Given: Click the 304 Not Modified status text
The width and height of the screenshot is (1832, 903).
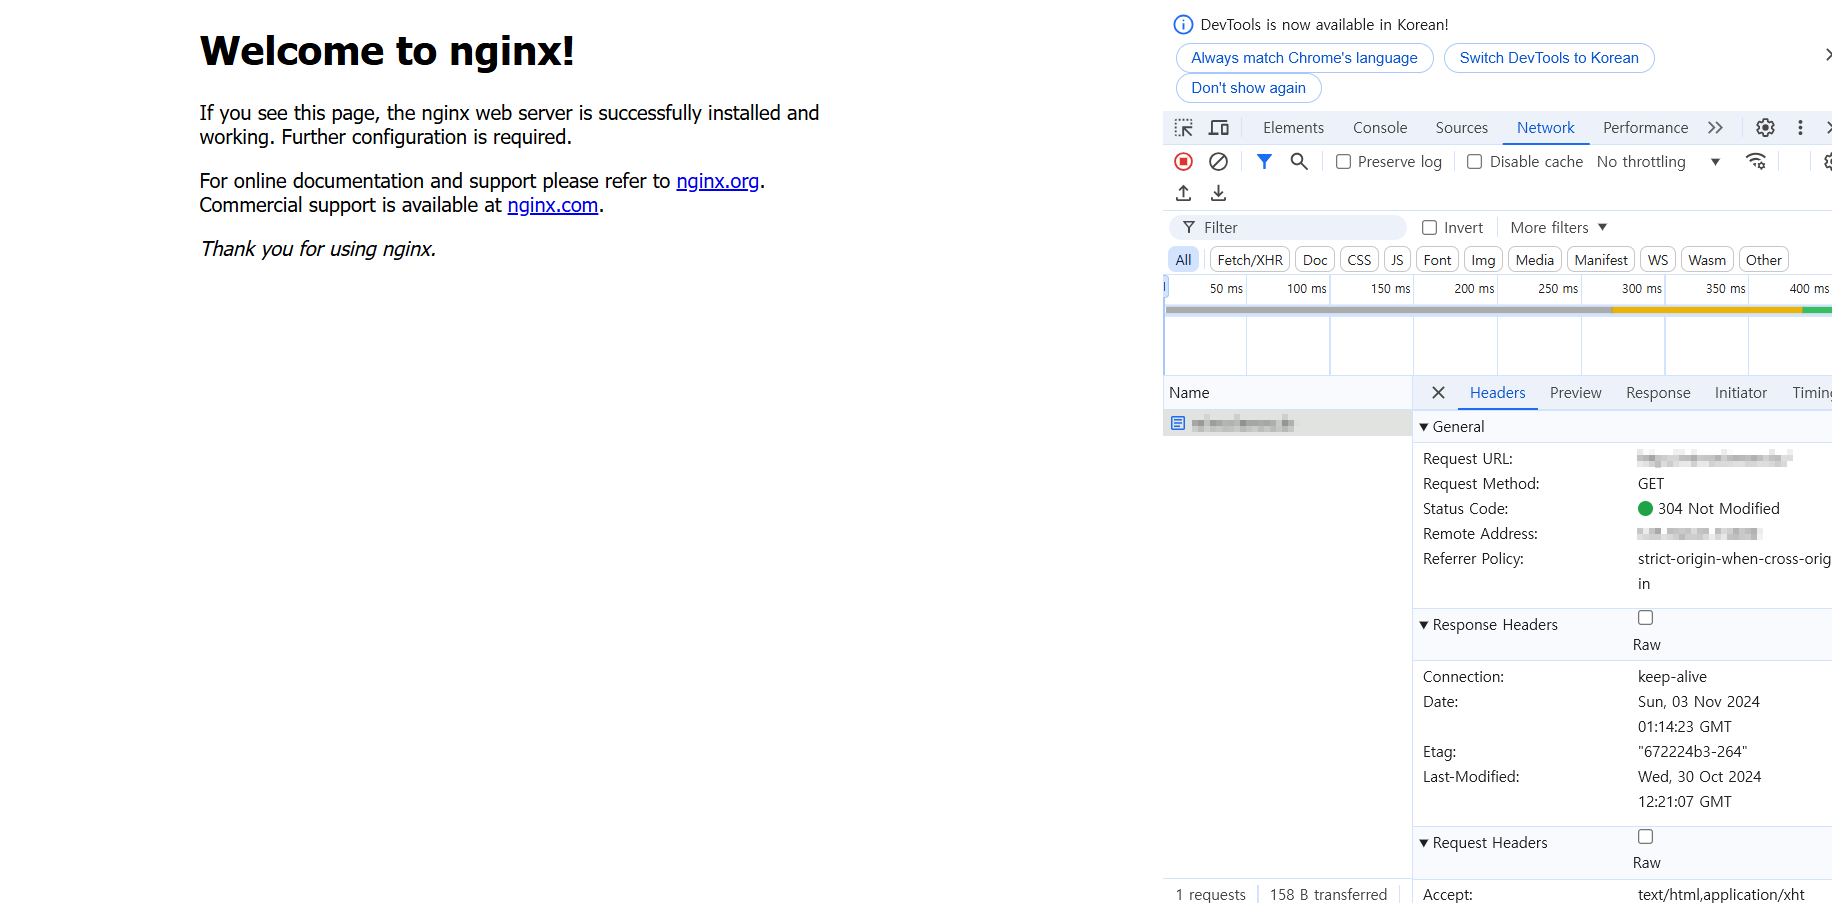Looking at the screenshot, I should (x=1718, y=509).
